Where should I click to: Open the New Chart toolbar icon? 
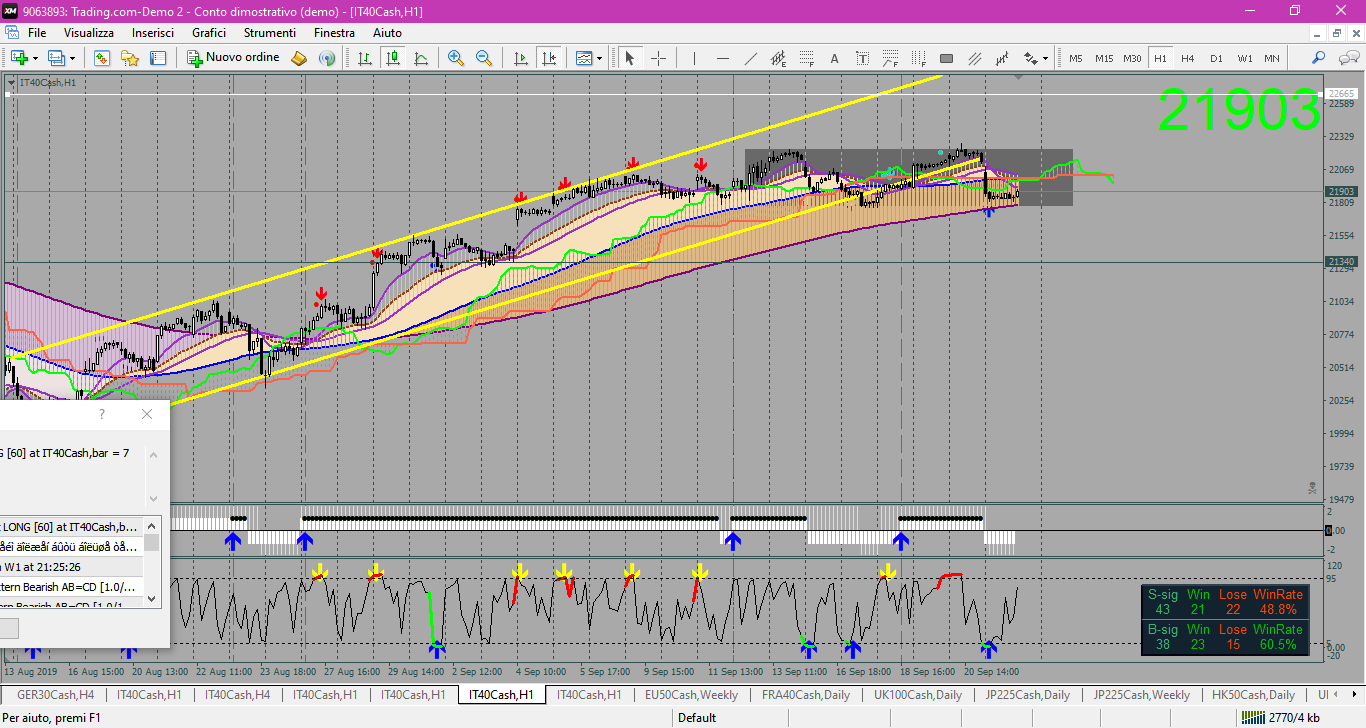(18, 58)
